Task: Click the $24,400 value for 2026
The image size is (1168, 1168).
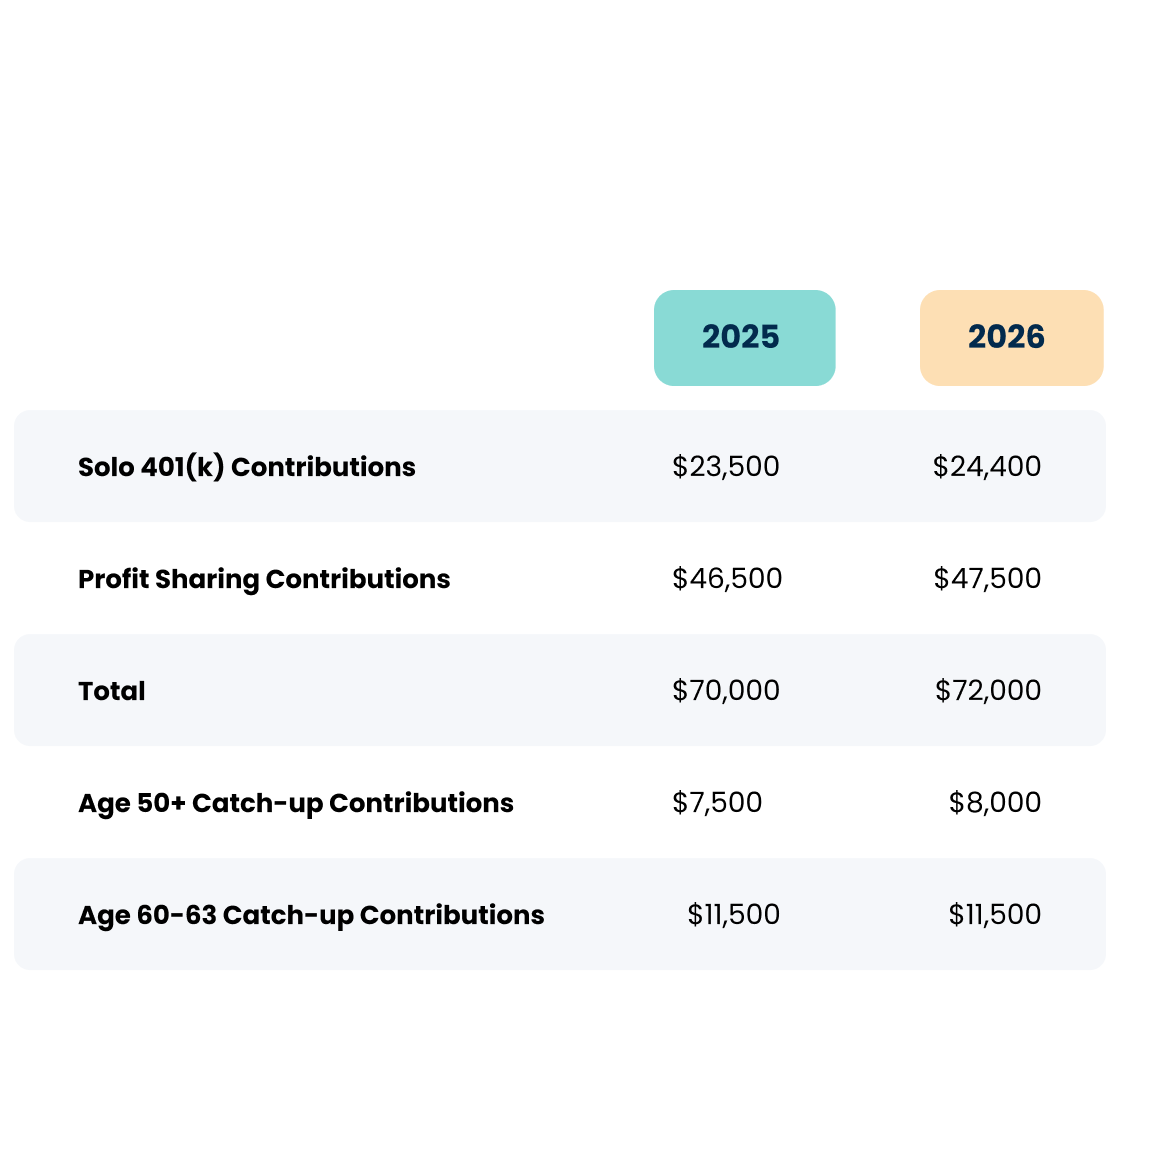Action: coord(987,467)
